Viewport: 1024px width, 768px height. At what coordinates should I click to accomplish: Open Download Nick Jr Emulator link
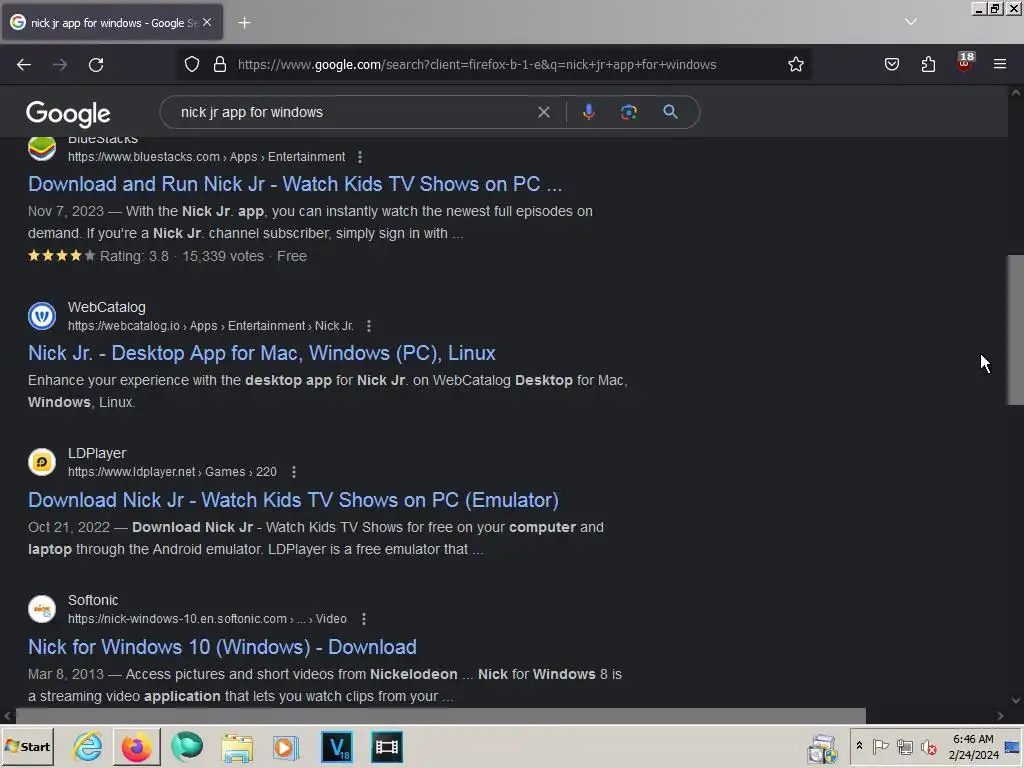point(293,500)
